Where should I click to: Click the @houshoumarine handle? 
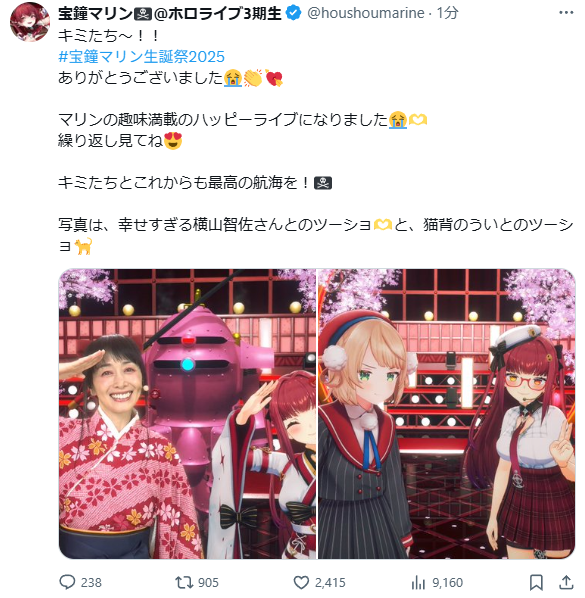[x=366, y=13]
